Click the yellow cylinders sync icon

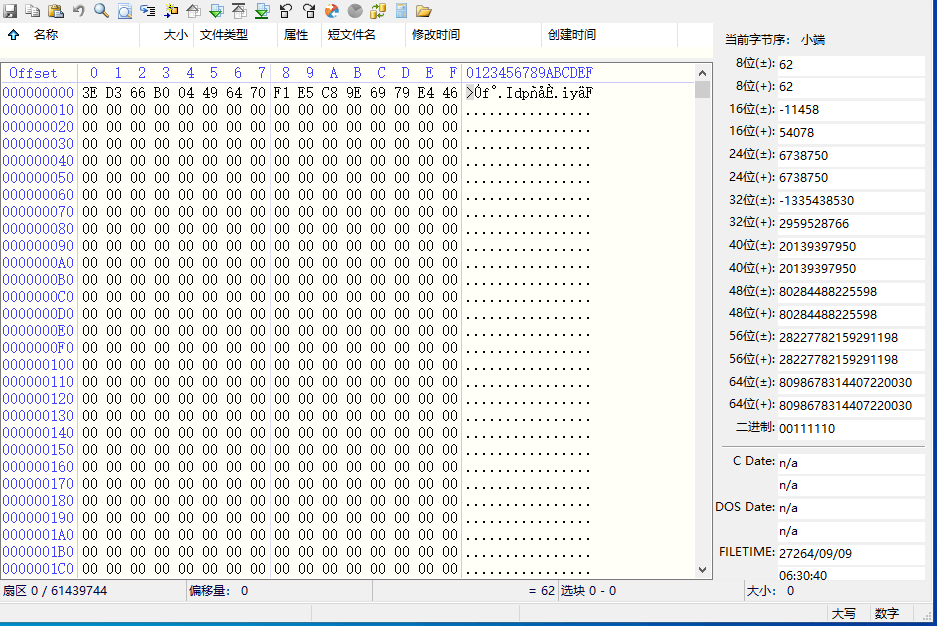coord(378,11)
